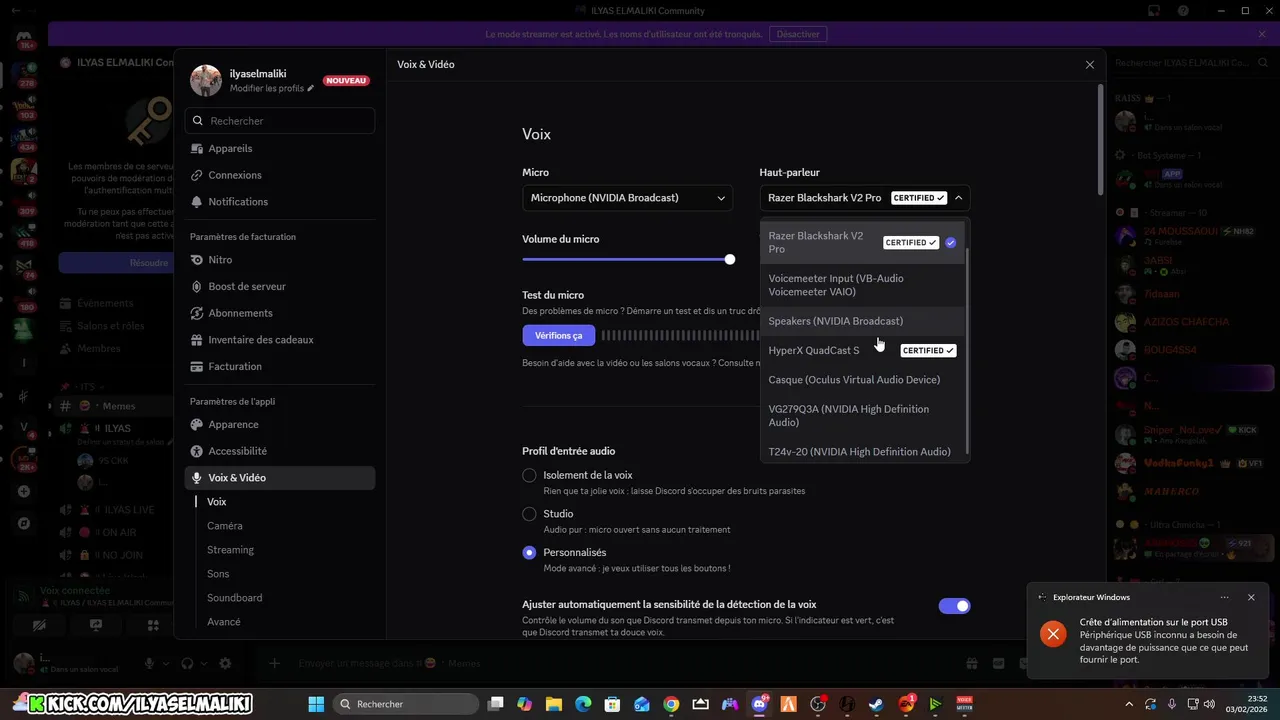Select Personnalisés audio profile radio

pyautogui.click(x=530, y=553)
